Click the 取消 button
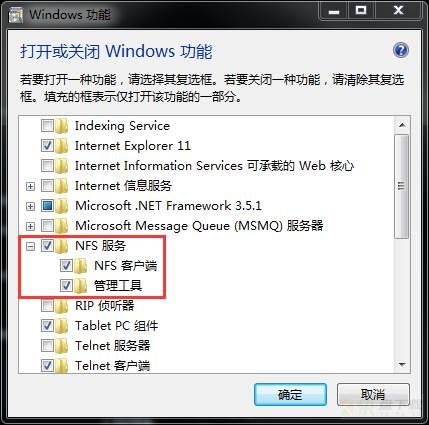Viewport: 429px width, 425px height. (x=373, y=395)
